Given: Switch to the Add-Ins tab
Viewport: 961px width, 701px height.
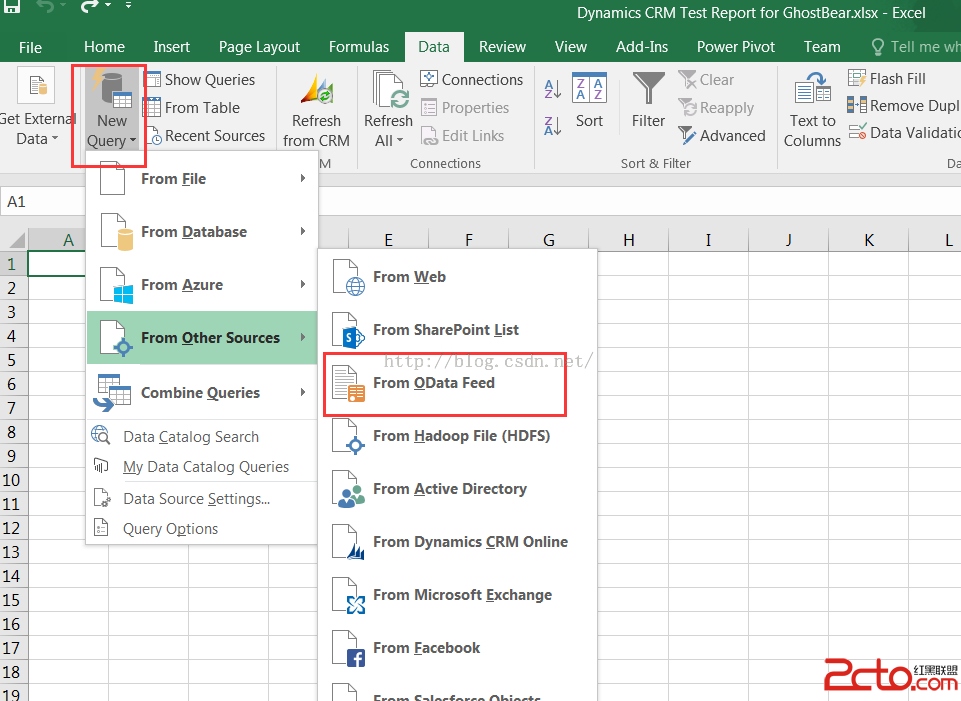Looking at the screenshot, I should (x=642, y=47).
